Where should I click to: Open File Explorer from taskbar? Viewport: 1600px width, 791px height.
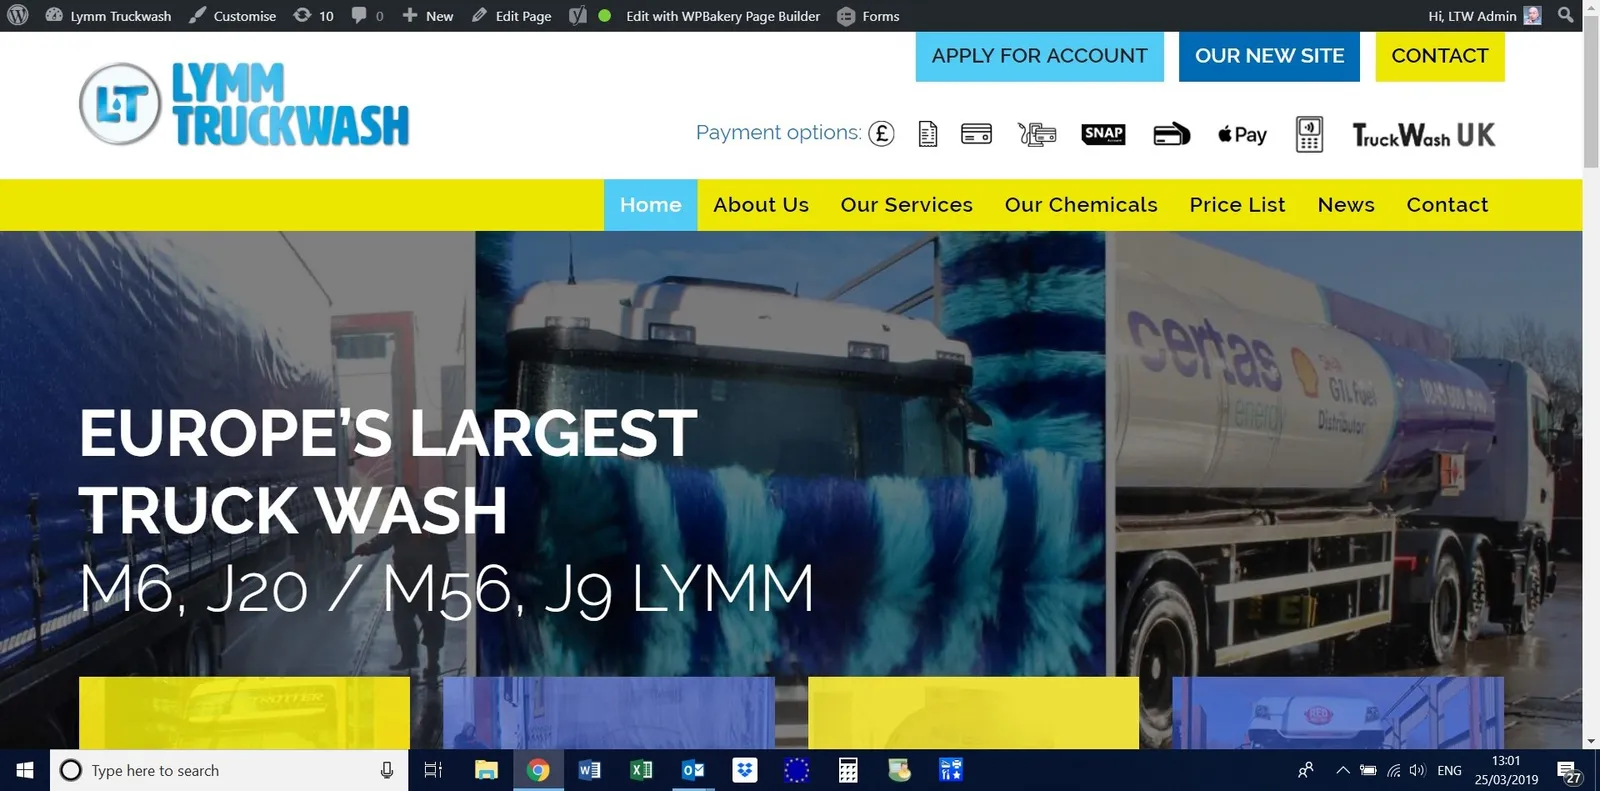point(486,770)
